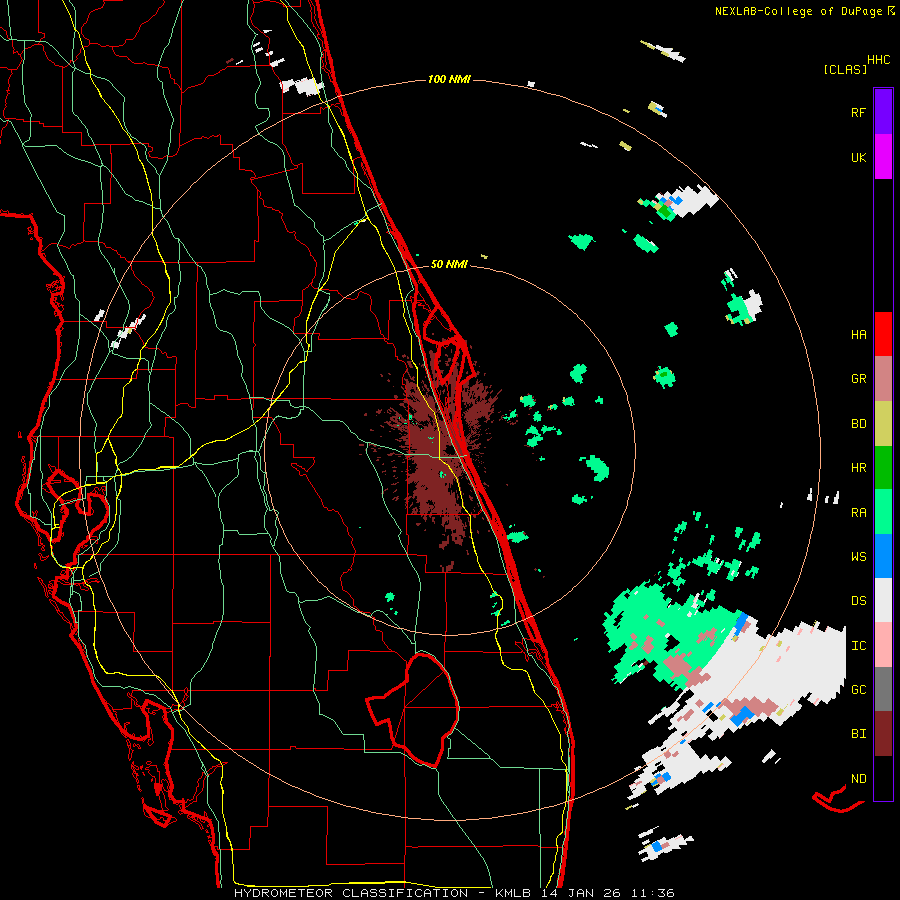Select the "BD" legend label
The image size is (900, 900).
(x=858, y=424)
